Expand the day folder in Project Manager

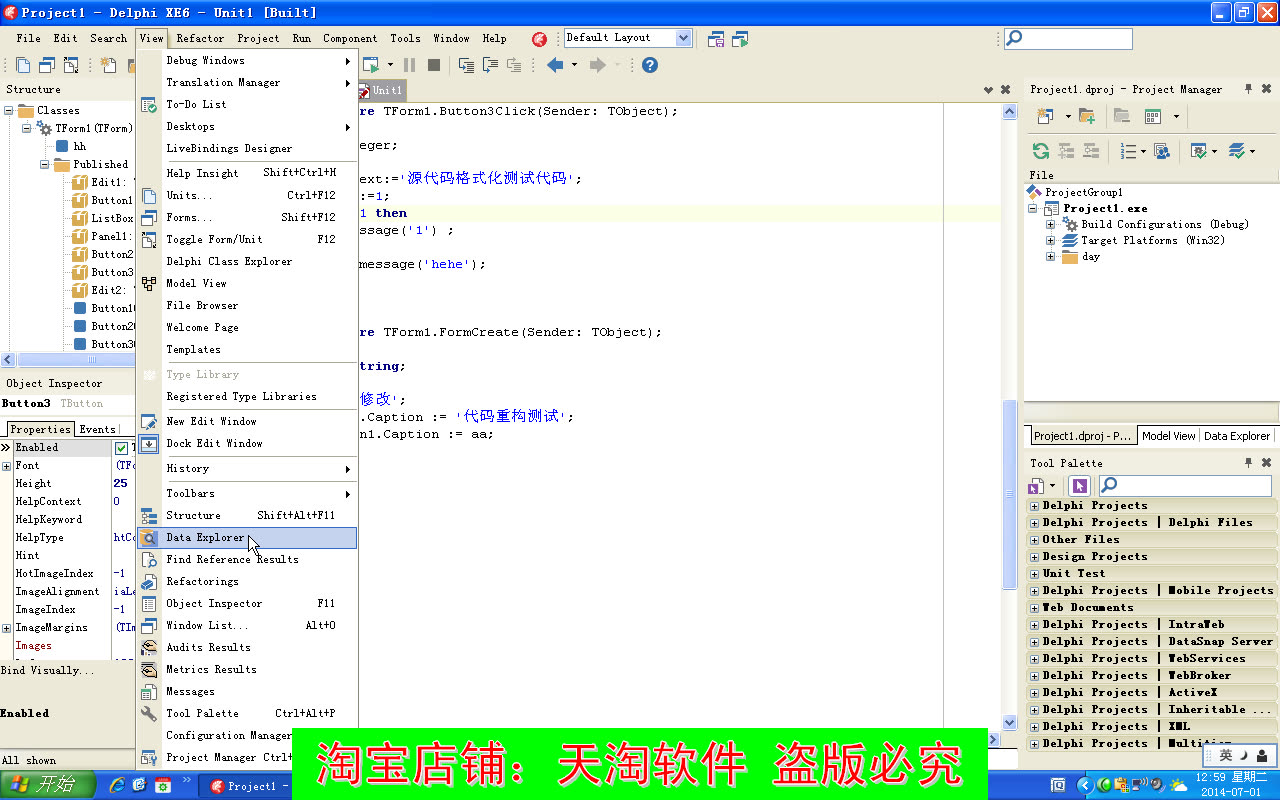coord(1051,257)
